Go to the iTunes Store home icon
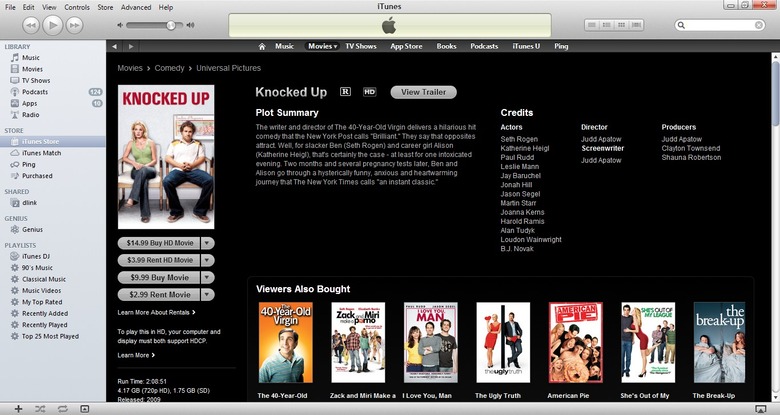 click(x=262, y=46)
